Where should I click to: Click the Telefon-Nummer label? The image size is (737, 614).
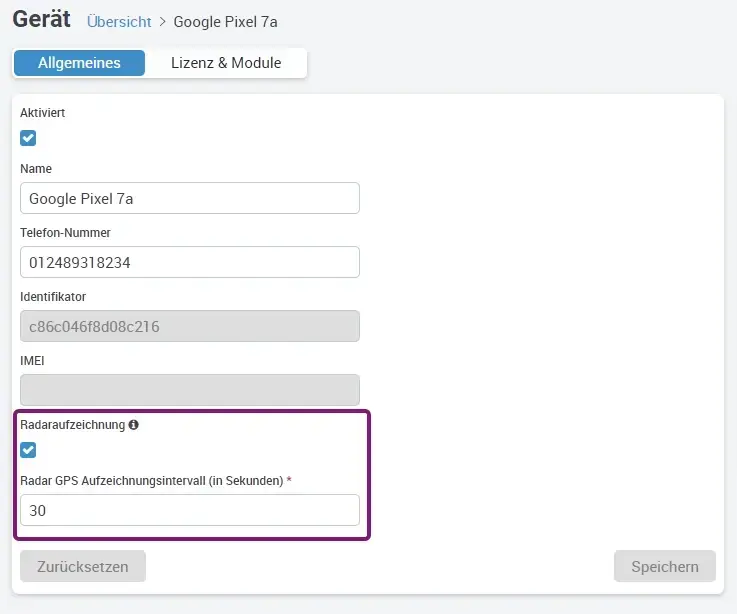click(x=65, y=233)
